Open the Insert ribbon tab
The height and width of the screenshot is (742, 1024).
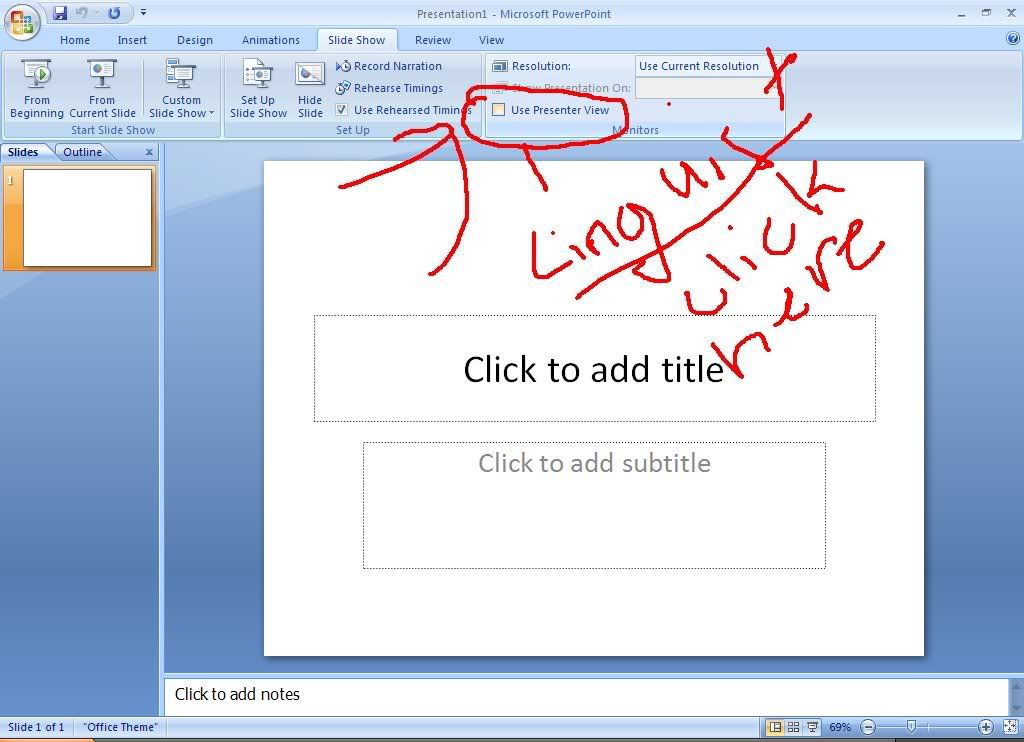[x=132, y=40]
